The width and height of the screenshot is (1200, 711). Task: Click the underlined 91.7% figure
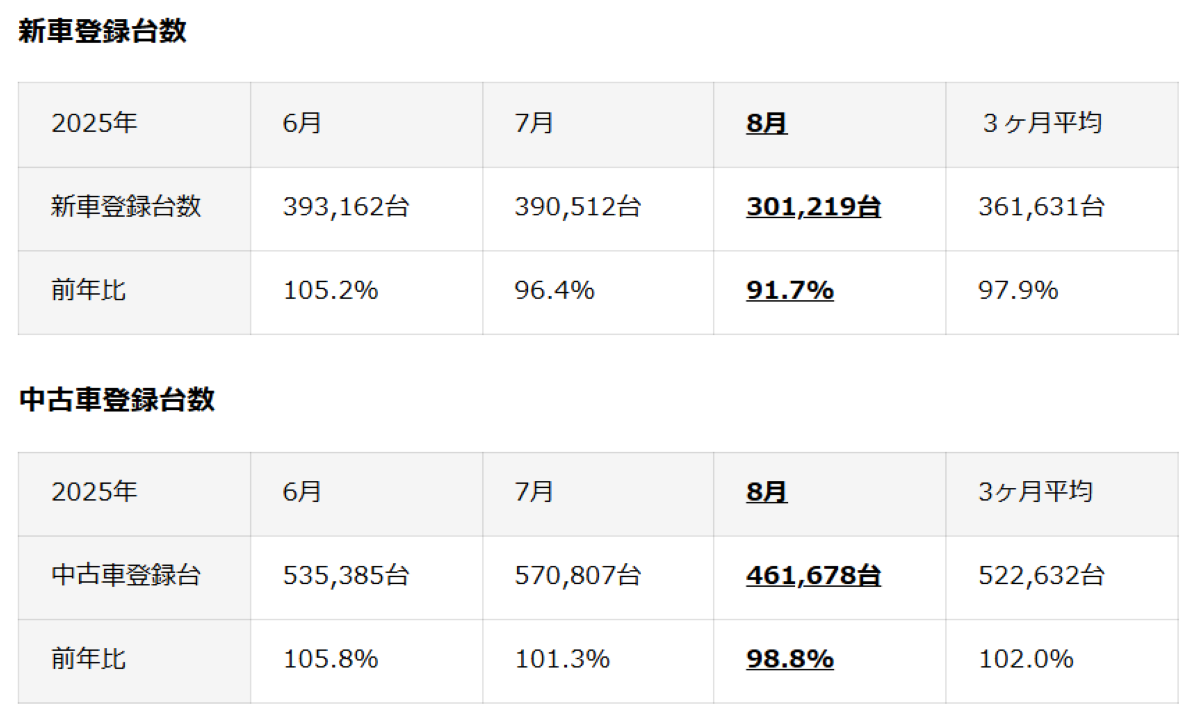pyautogui.click(x=790, y=291)
